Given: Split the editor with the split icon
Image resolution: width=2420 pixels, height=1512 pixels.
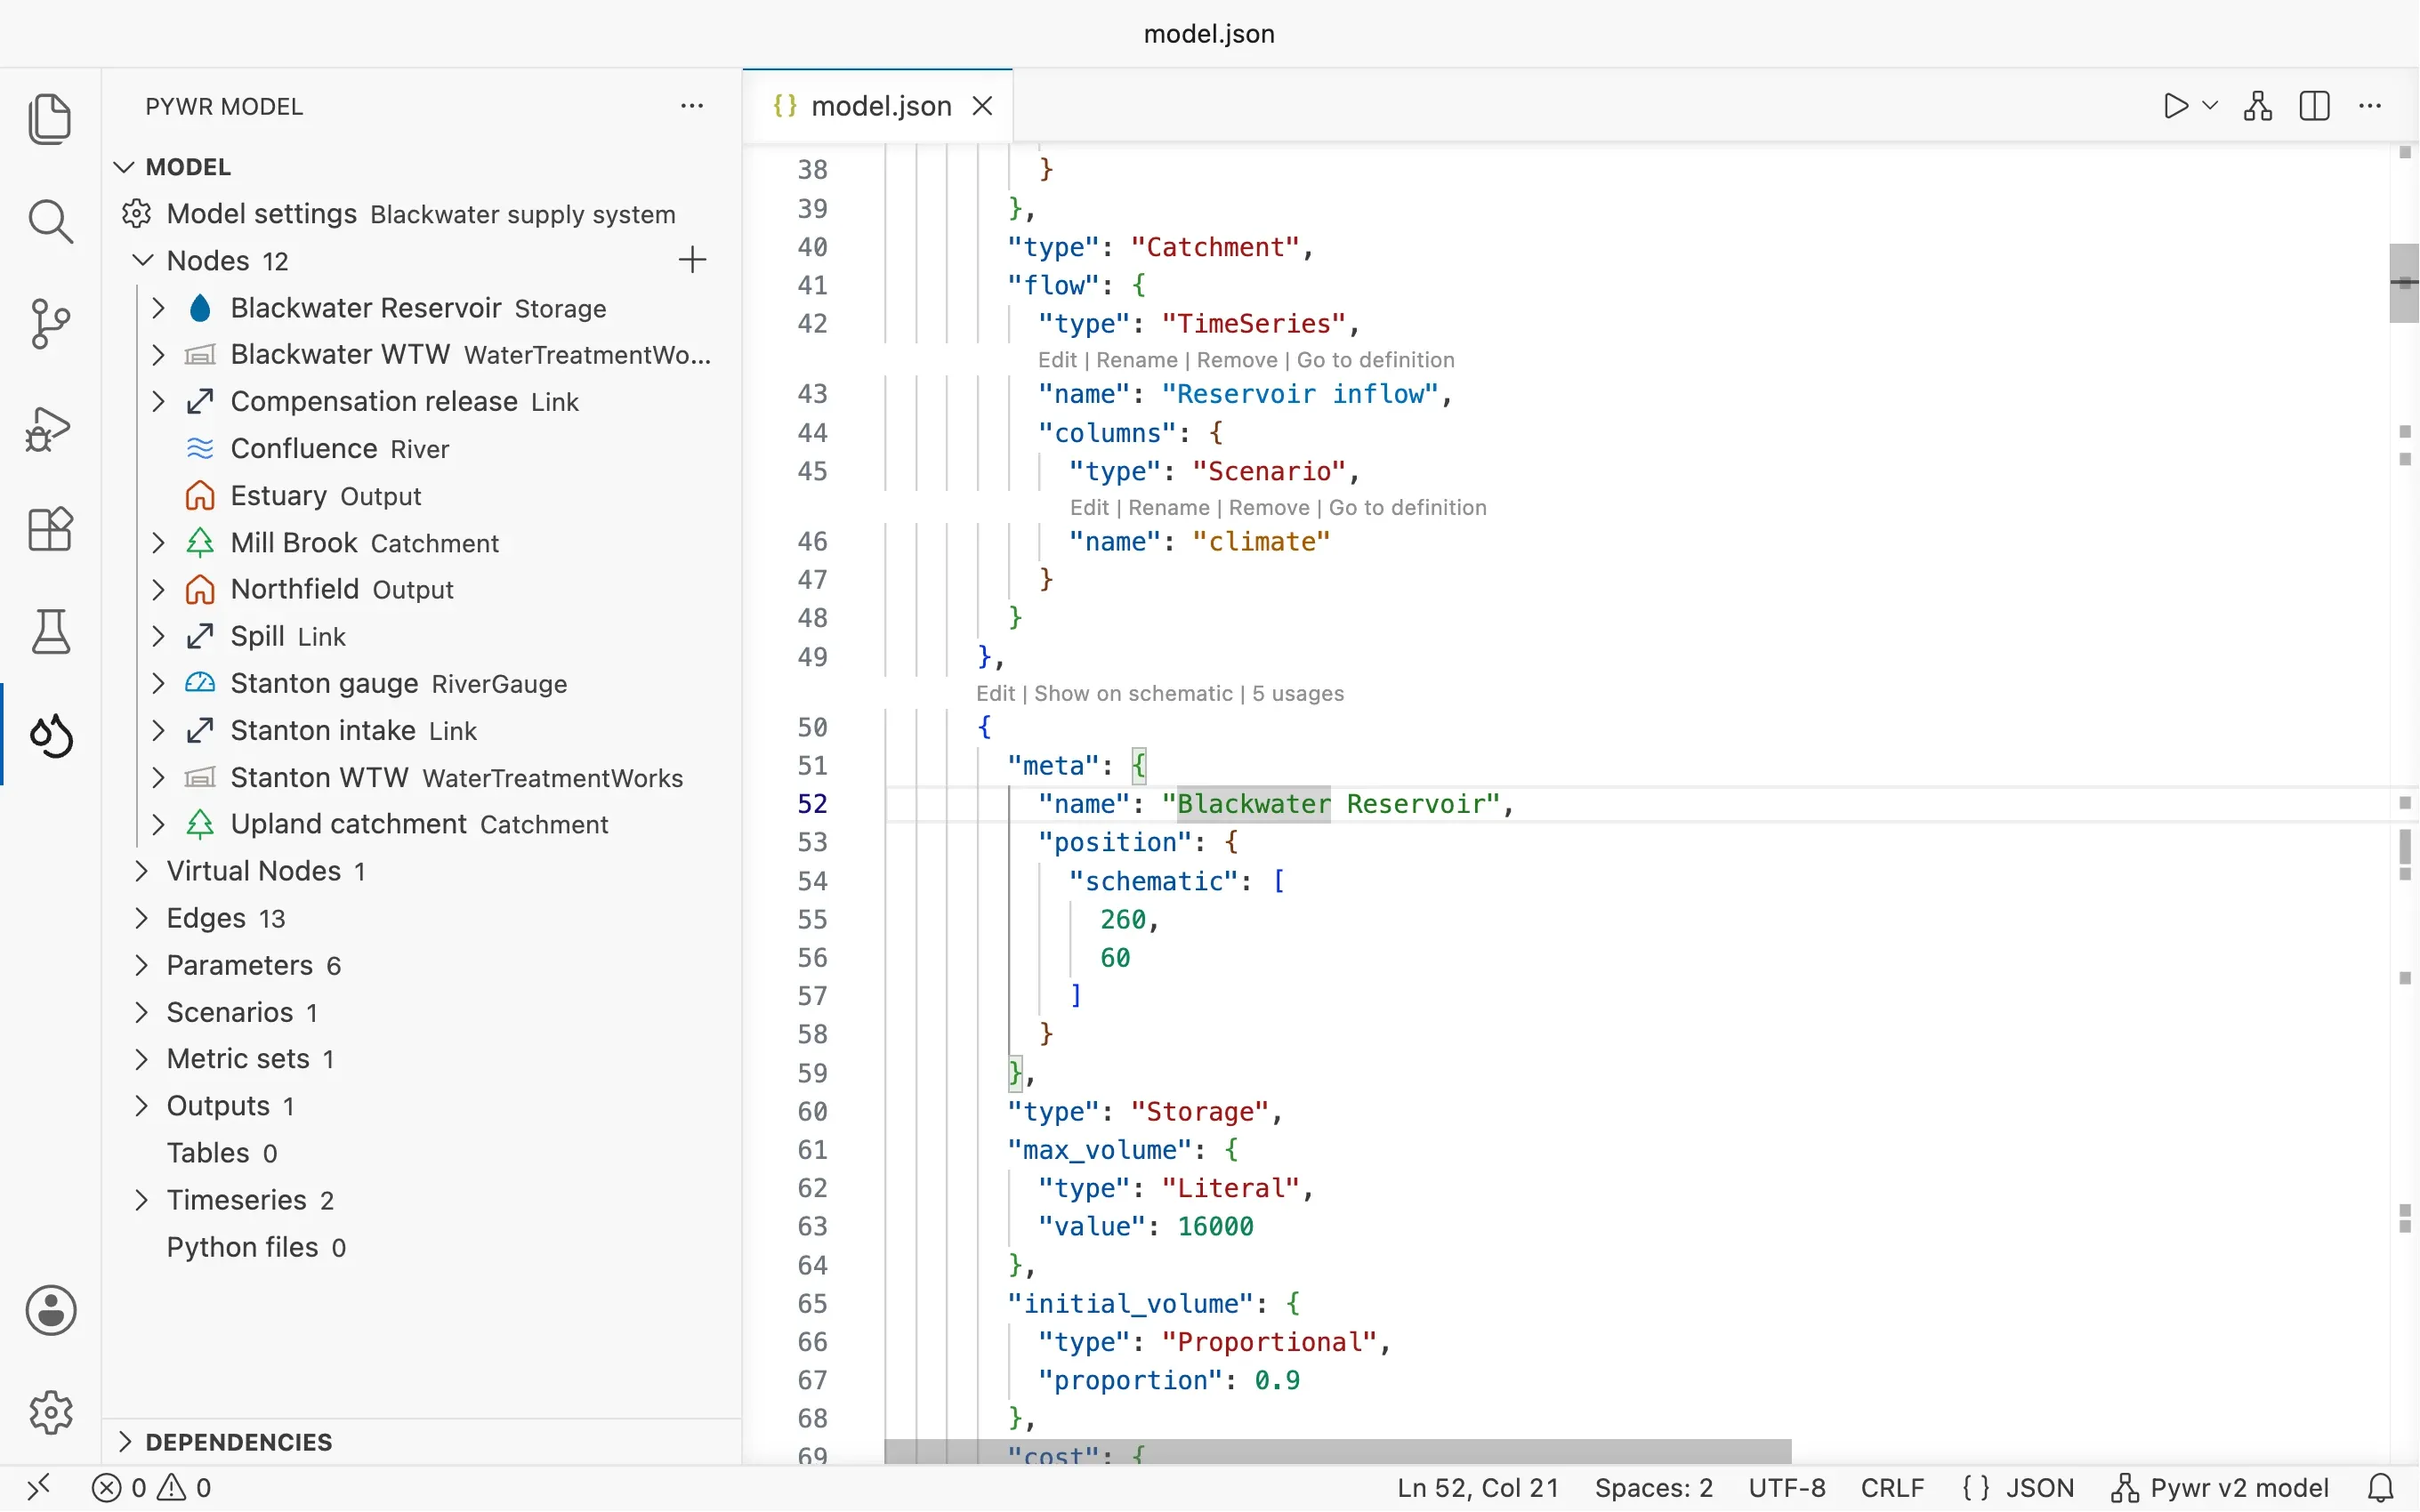Looking at the screenshot, I should (2314, 106).
